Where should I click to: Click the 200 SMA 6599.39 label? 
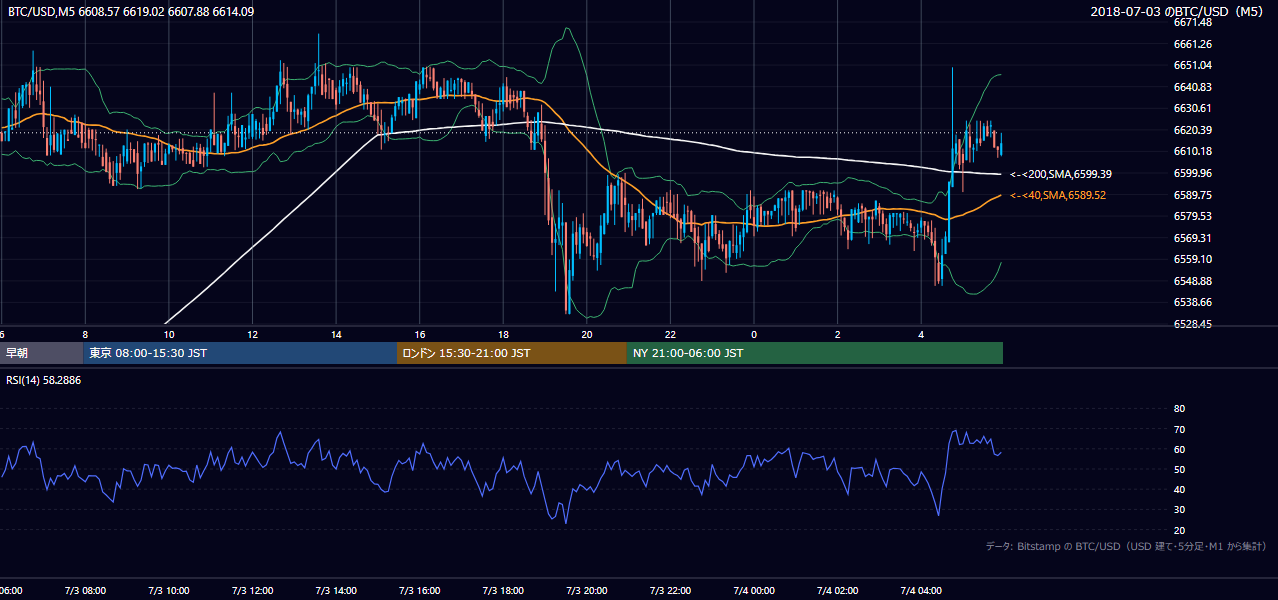pyautogui.click(x=1061, y=174)
